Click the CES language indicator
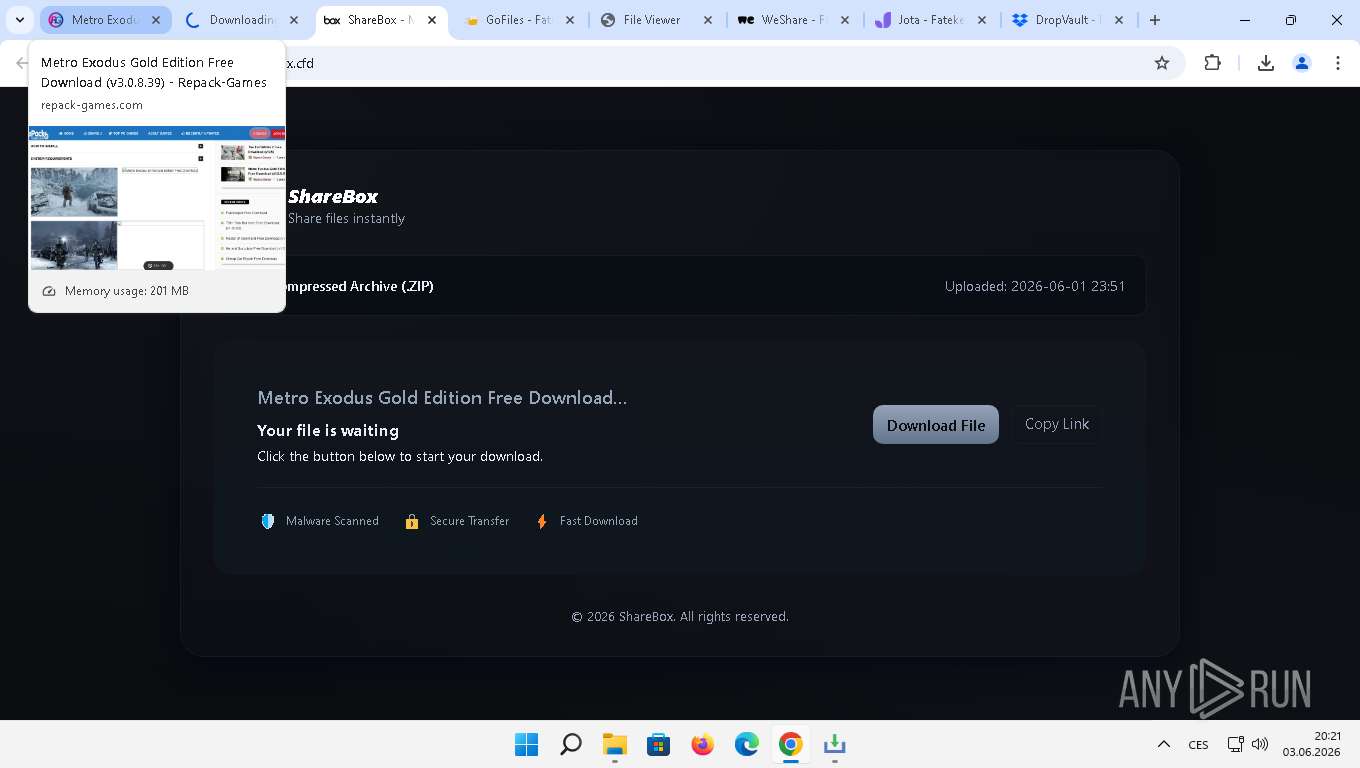Screen dimensions: 1360x768 coord(1198,745)
